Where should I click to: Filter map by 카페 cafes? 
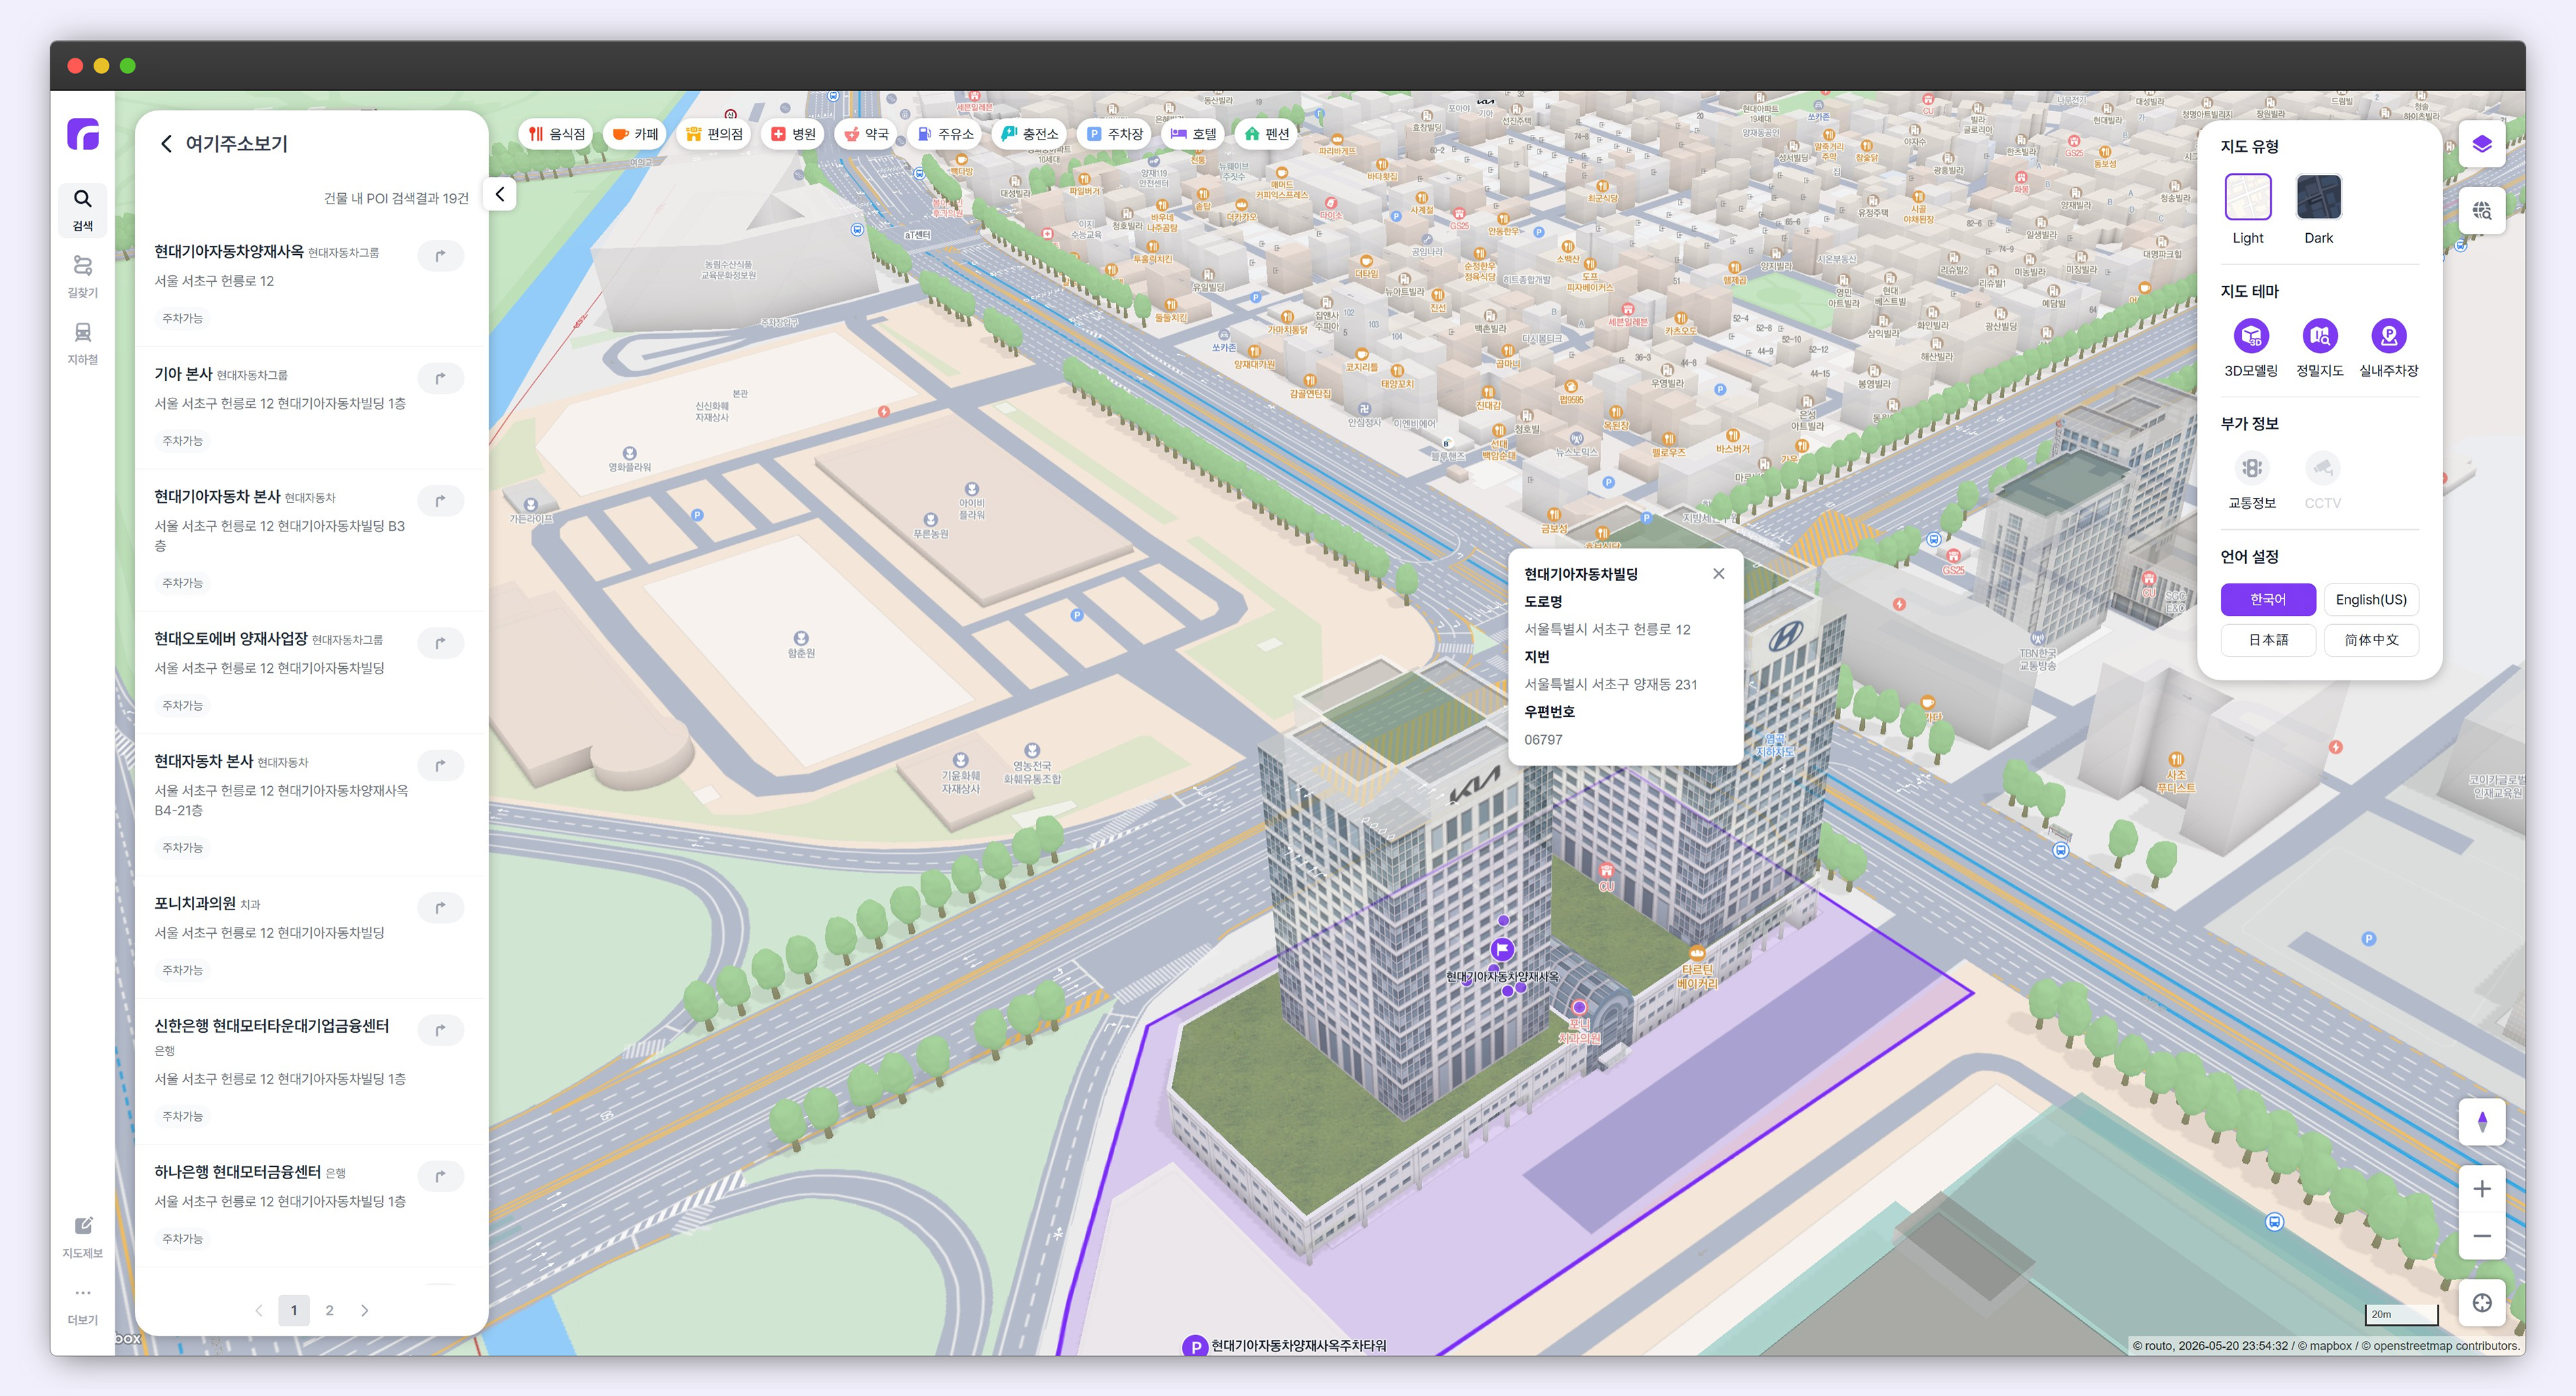[635, 134]
